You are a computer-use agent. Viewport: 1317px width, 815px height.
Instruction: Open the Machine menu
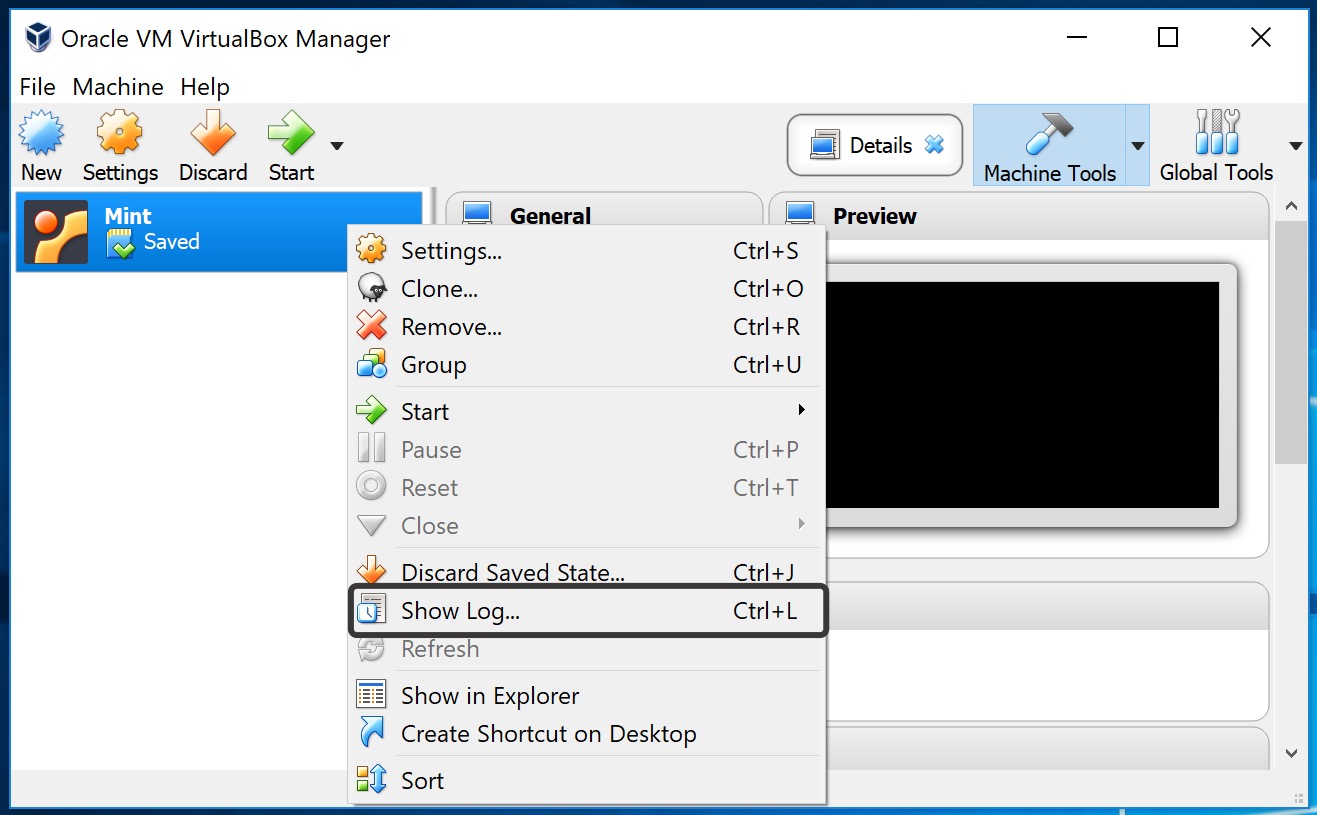[x=118, y=87]
